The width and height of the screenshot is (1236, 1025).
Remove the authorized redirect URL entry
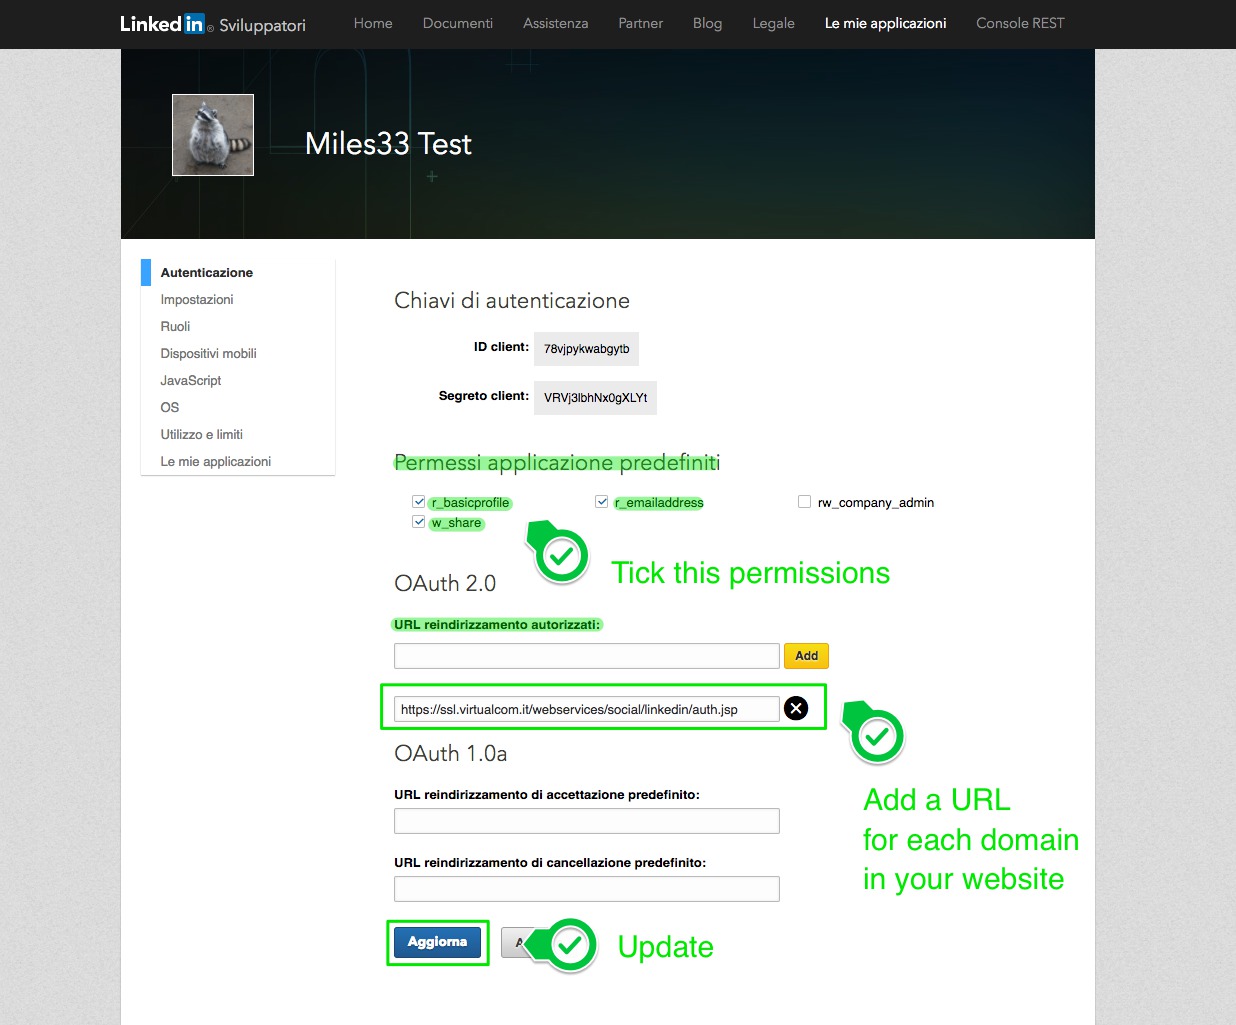point(796,708)
